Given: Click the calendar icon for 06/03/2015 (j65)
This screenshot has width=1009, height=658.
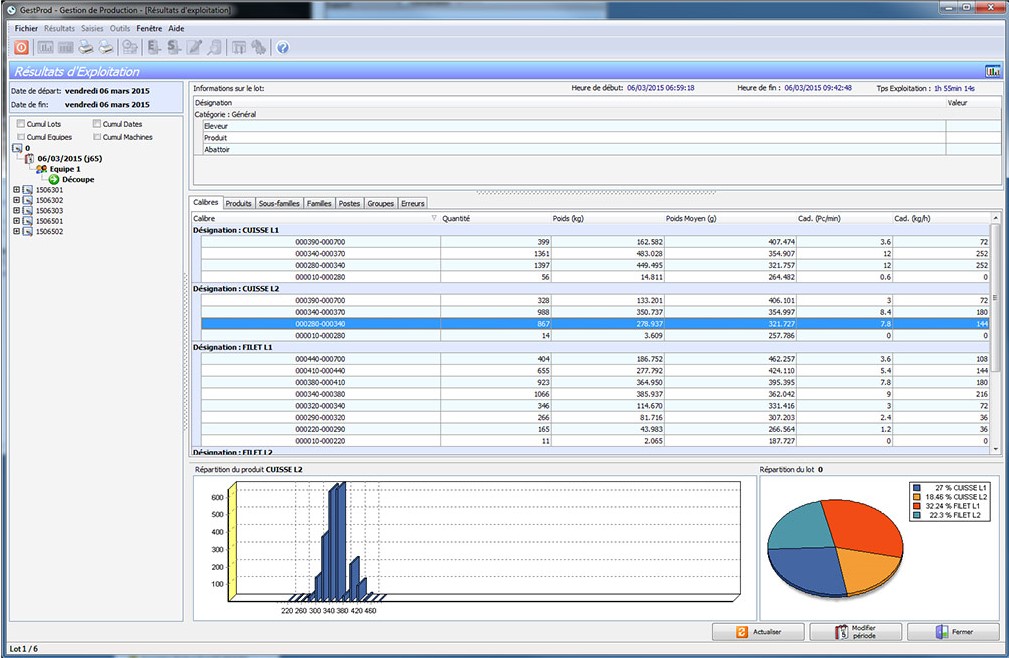Looking at the screenshot, I should (29, 158).
